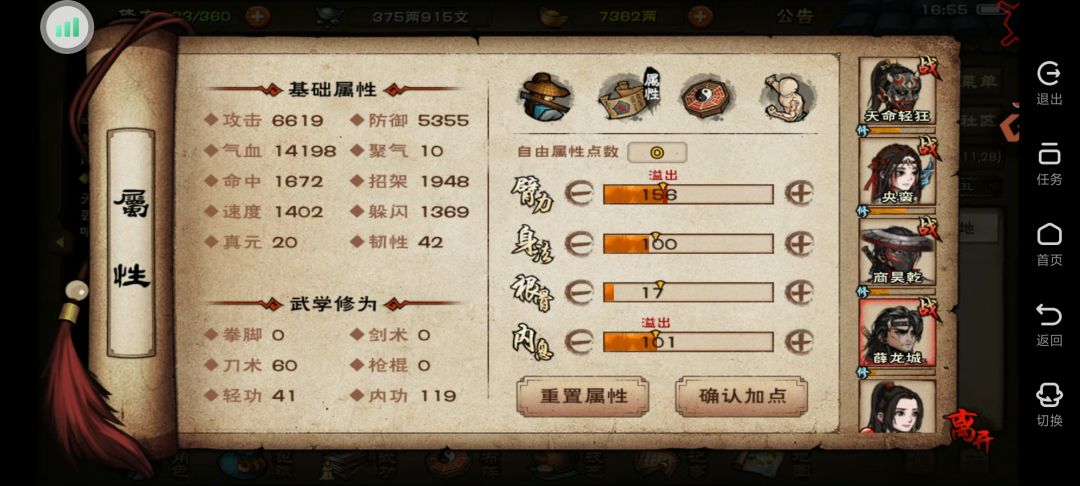Decrease 身法 with its minus button
Image resolution: width=1080 pixels, height=486 pixels.
coord(579,244)
